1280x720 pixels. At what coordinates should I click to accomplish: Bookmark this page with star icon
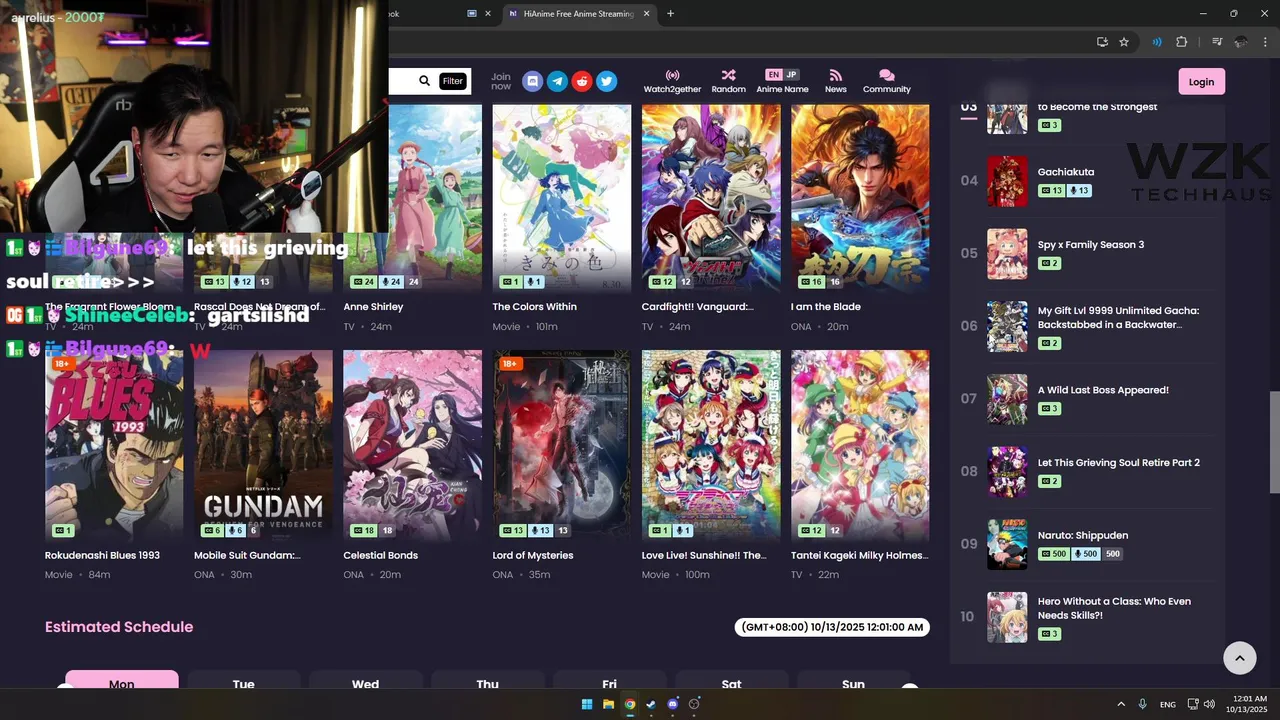1124,42
